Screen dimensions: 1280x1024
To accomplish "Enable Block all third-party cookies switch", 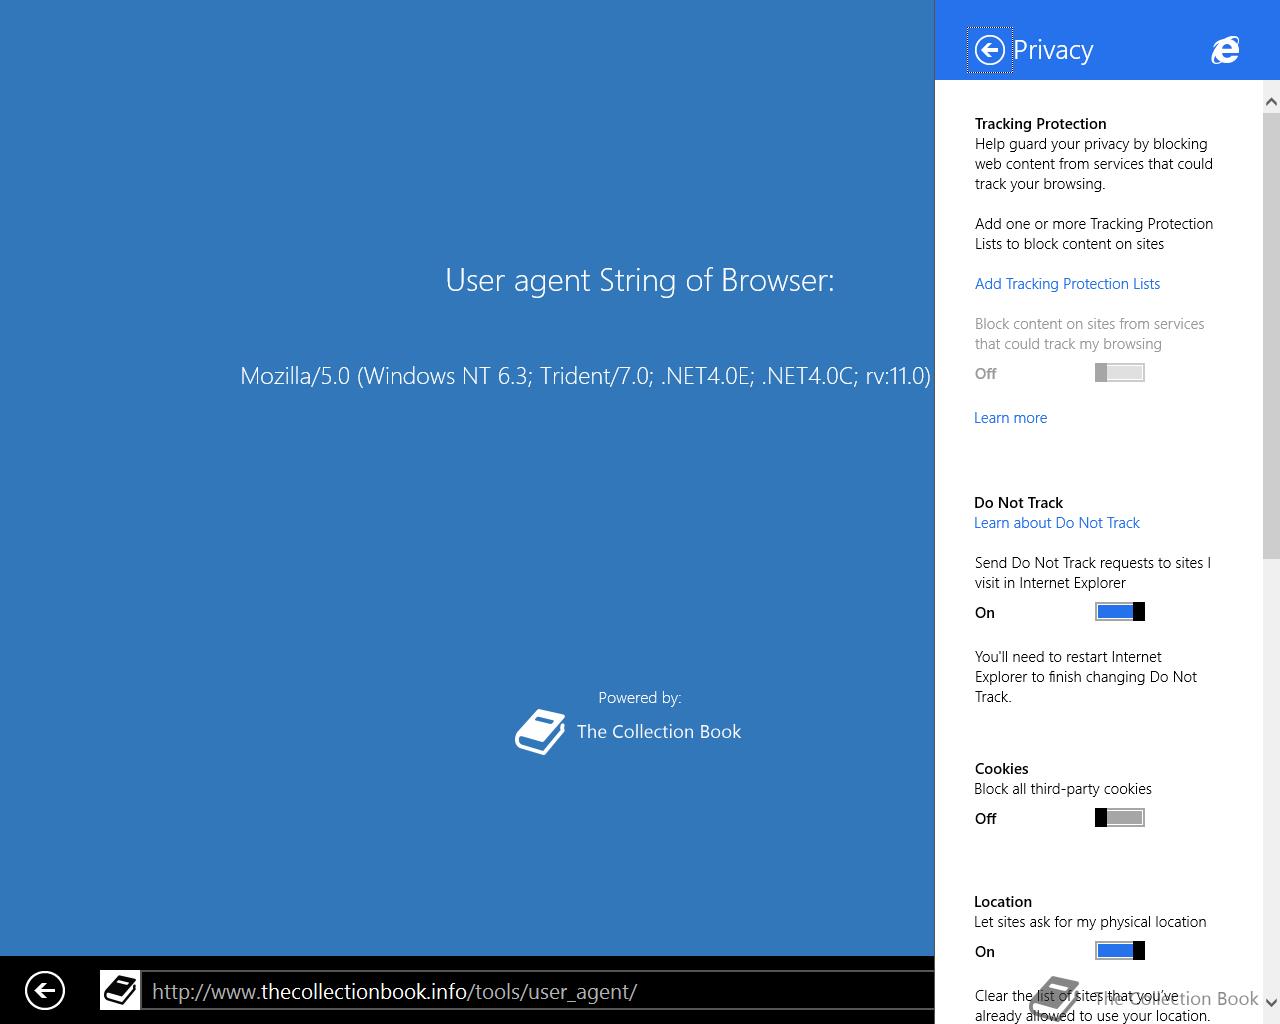I will click(x=1119, y=818).
